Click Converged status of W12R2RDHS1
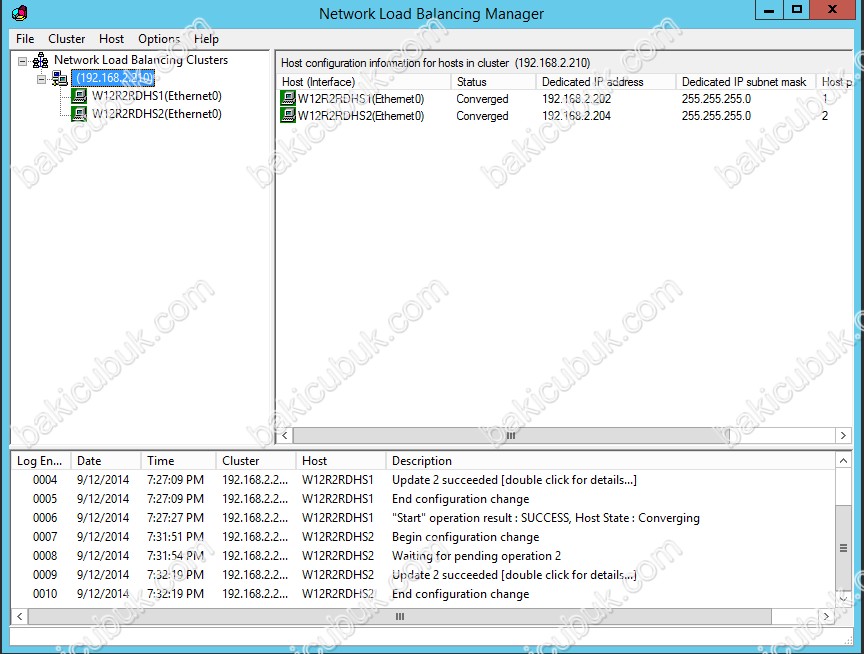 pos(482,99)
